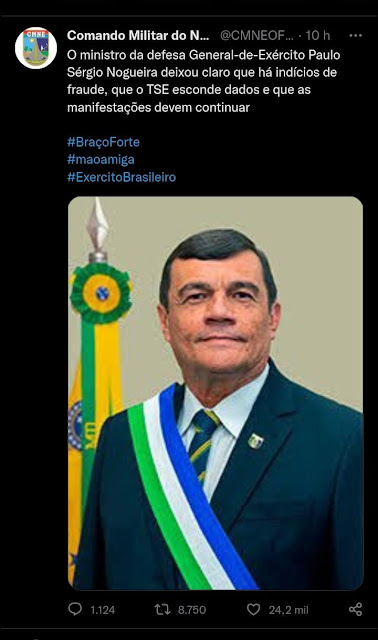View the 8.750 retweets count
The image size is (378, 640).
192,610
